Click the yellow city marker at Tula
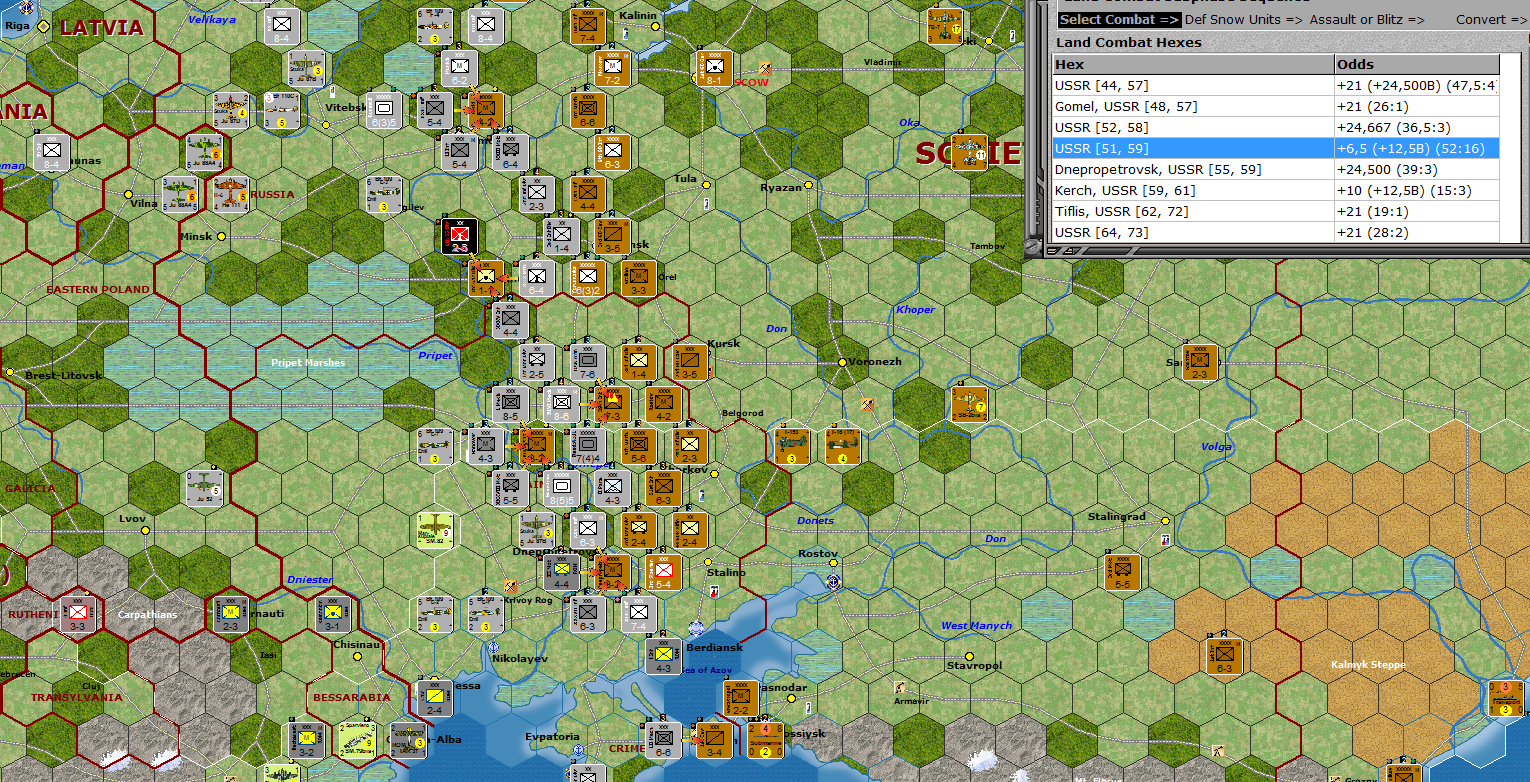The height and width of the screenshot is (782, 1530). point(707,184)
